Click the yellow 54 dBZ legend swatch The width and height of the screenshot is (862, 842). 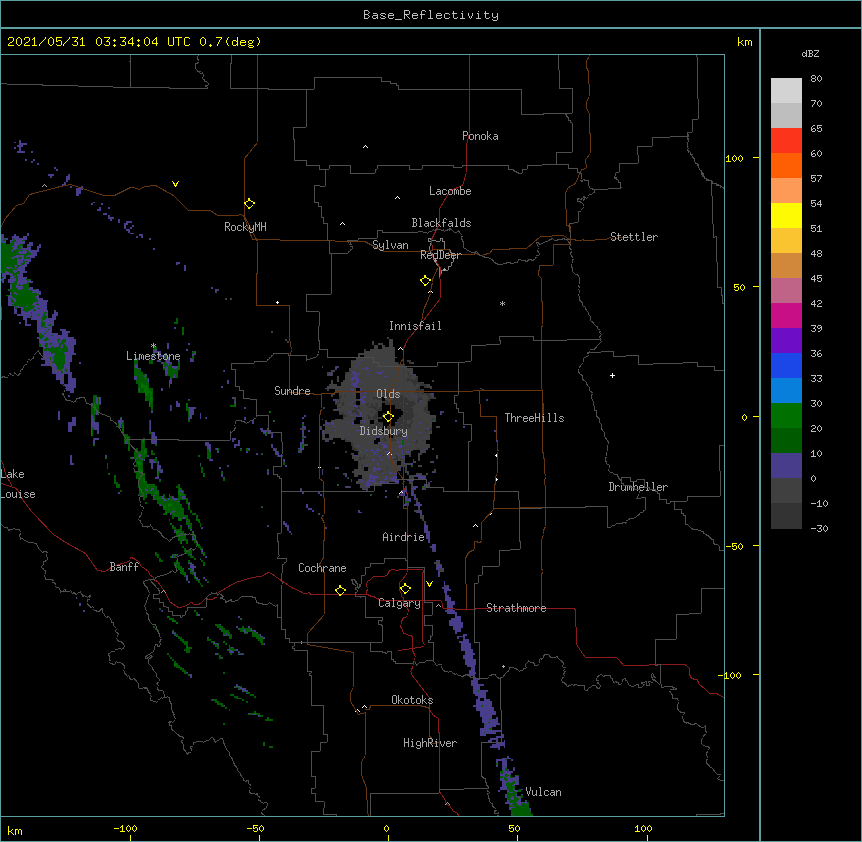786,215
